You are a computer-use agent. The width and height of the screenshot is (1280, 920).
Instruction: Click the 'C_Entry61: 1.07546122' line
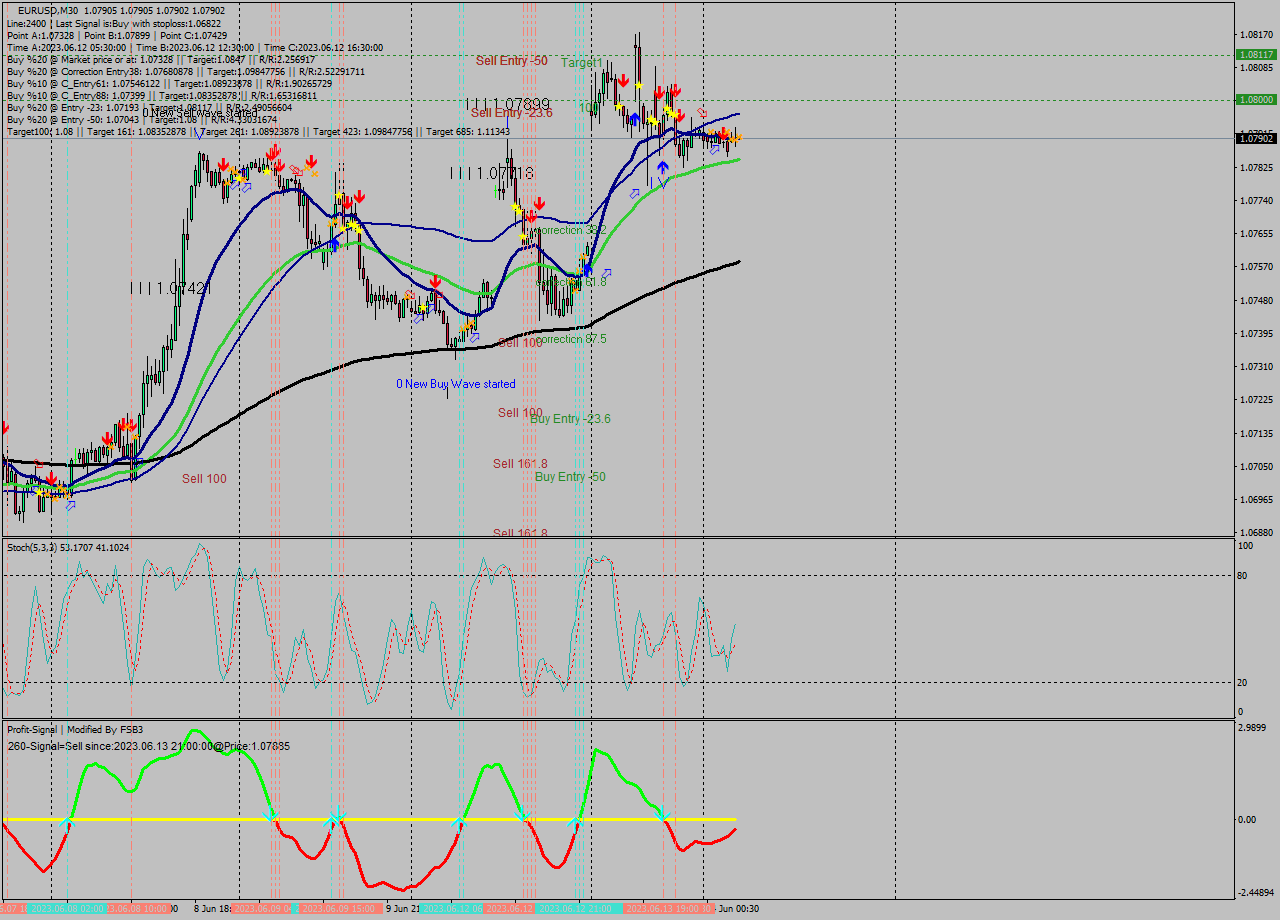tap(170, 83)
